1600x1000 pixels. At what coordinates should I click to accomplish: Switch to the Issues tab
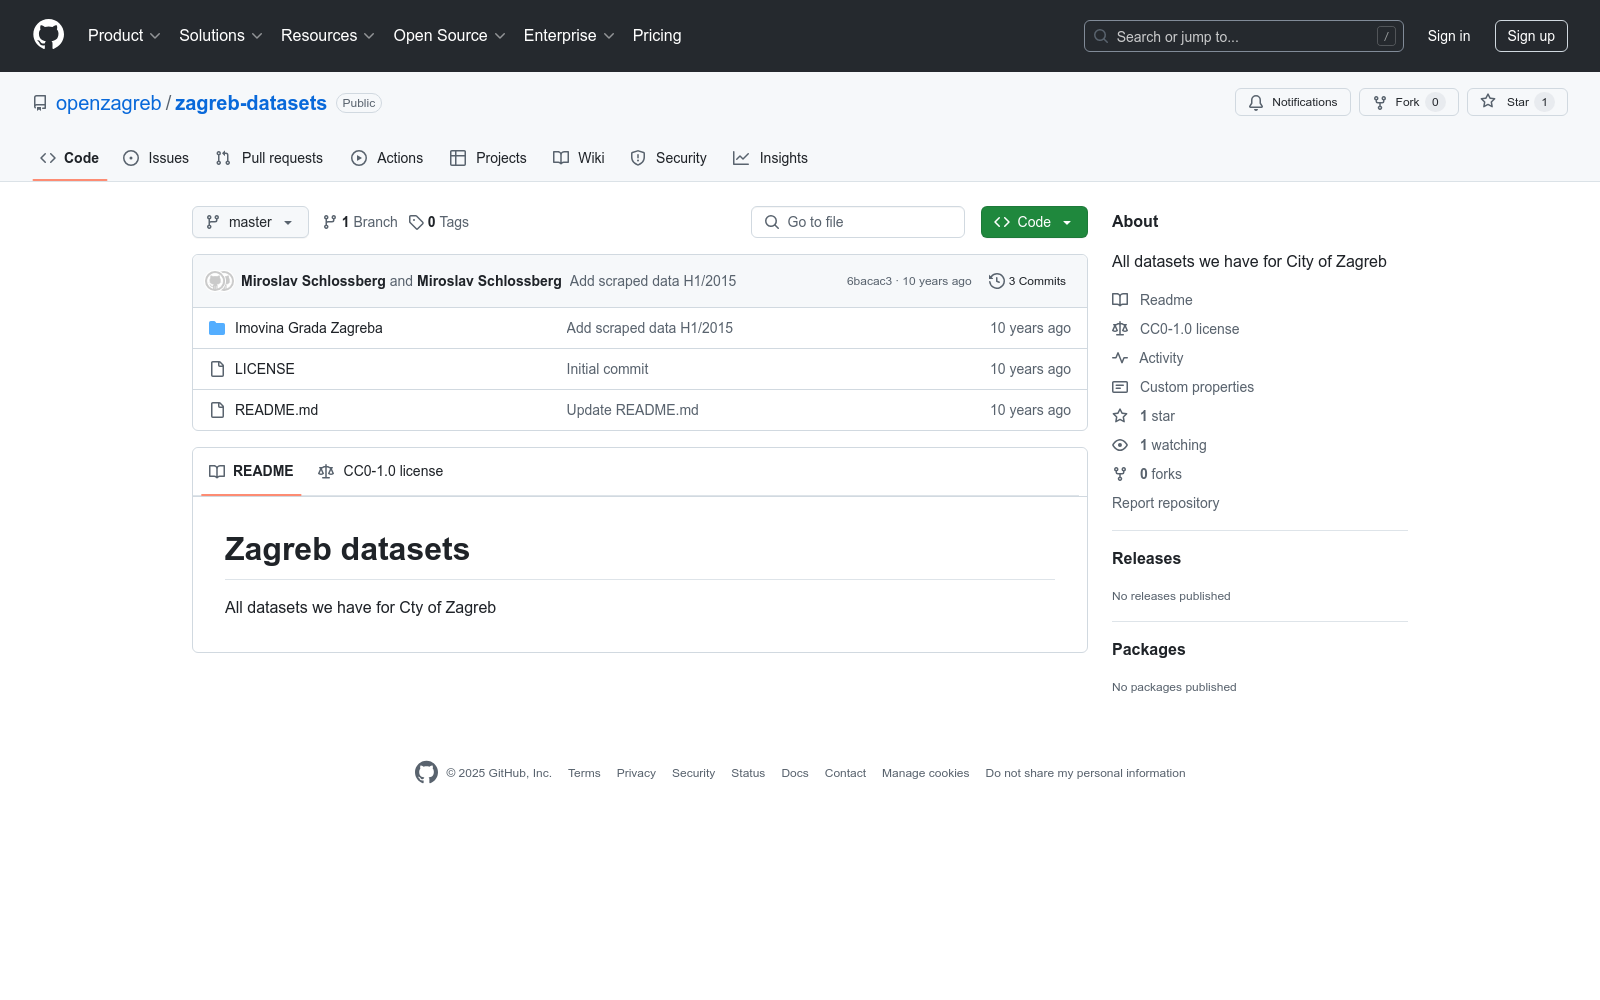[x=156, y=158]
